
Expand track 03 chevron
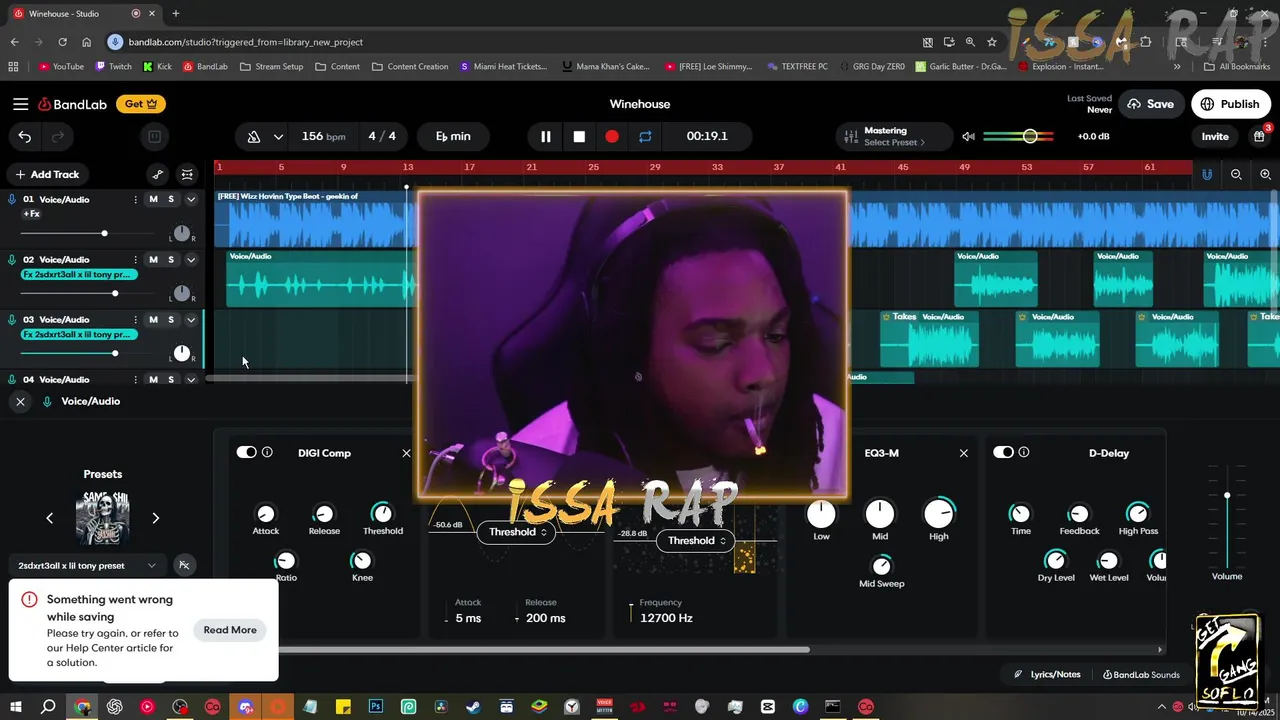191,320
